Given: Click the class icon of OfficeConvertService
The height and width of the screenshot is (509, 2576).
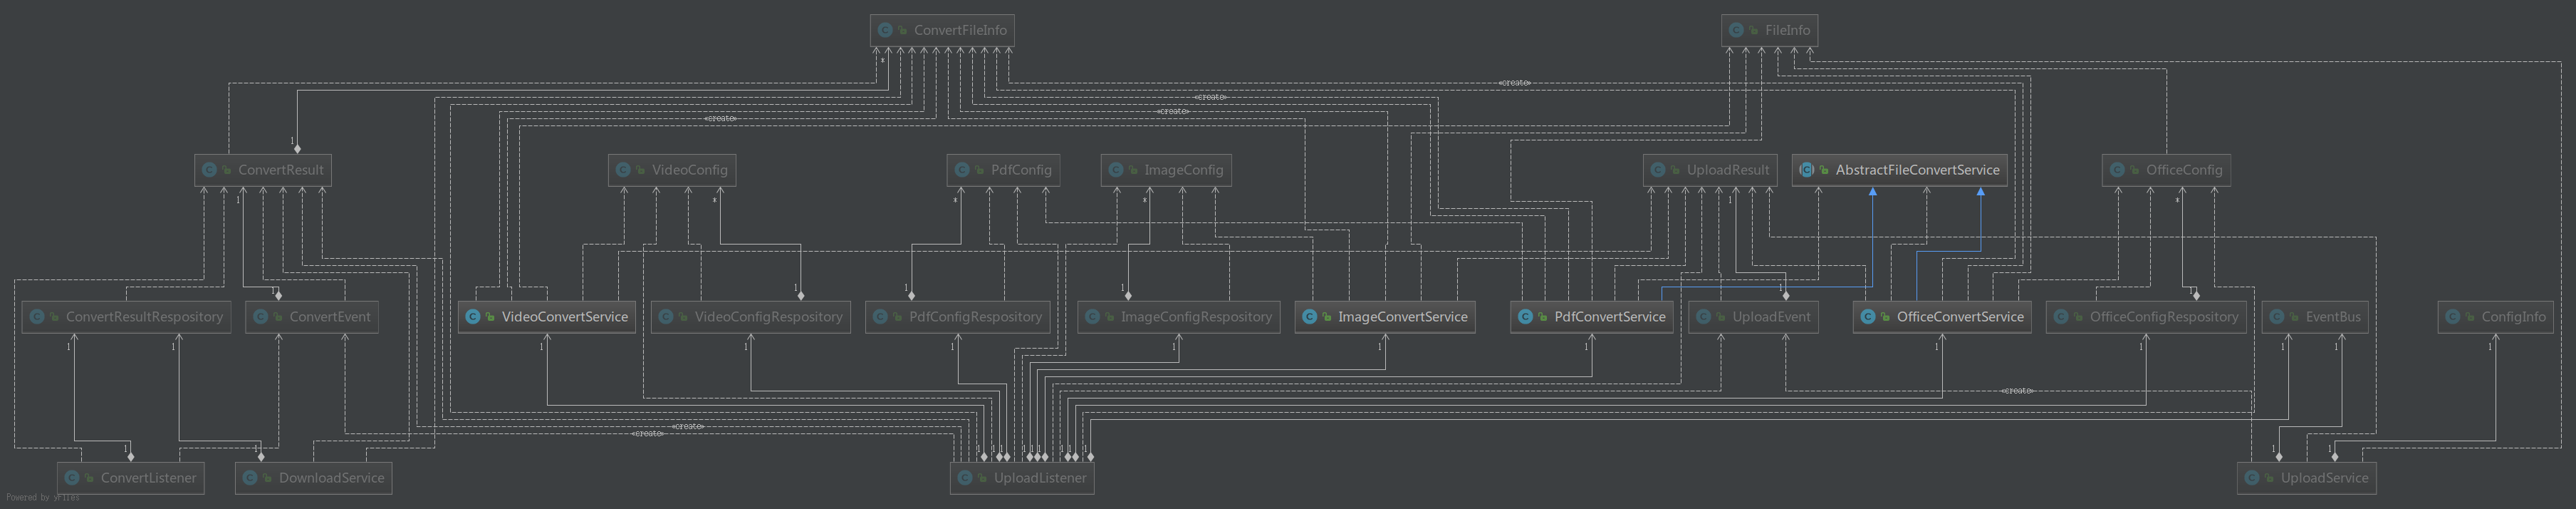Looking at the screenshot, I should click(x=1868, y=317).
